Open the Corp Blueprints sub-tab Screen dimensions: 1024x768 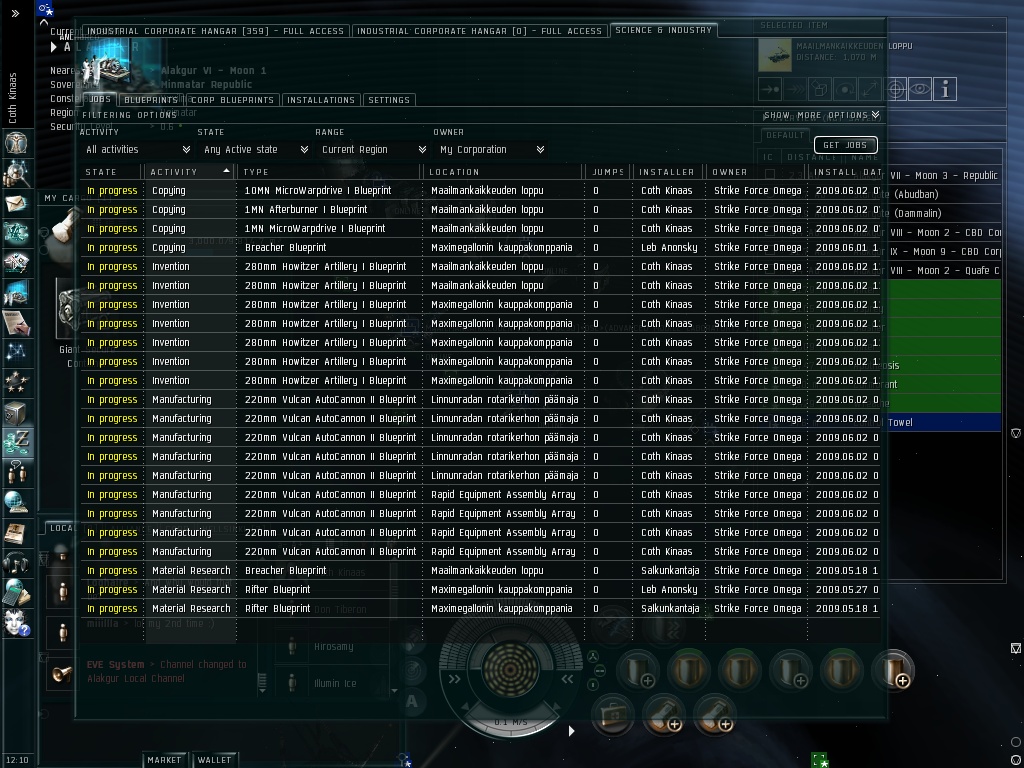click(232, 100)
